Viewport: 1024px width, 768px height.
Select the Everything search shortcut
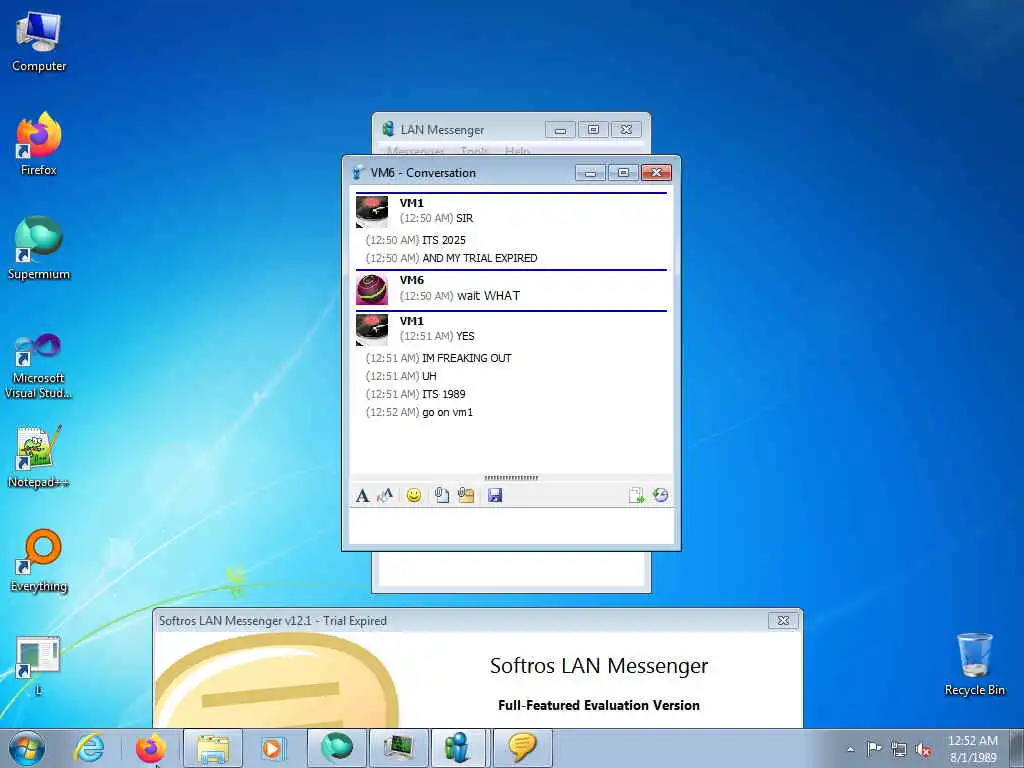(39, 560)
